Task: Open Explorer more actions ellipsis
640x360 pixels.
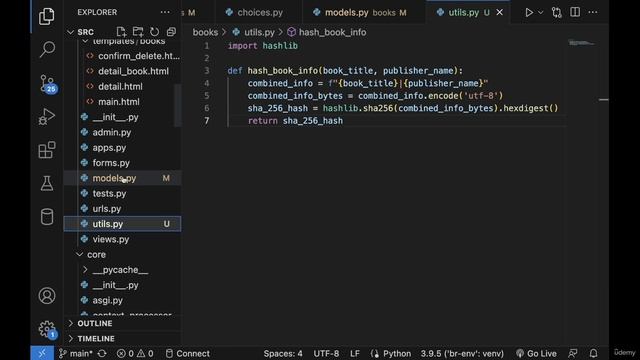Action: pyautogui.click(x=165, y=12)
